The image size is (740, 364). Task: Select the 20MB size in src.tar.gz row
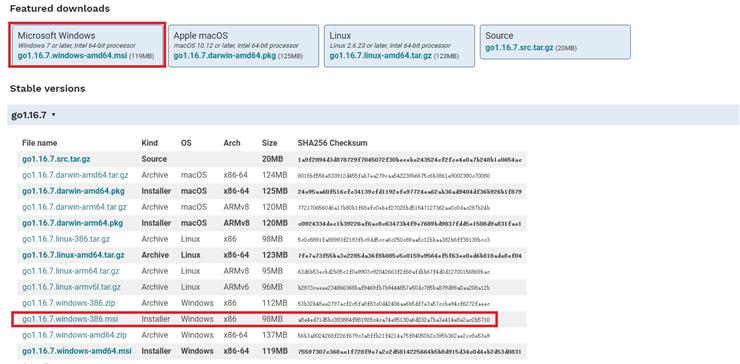pos(273,159)
